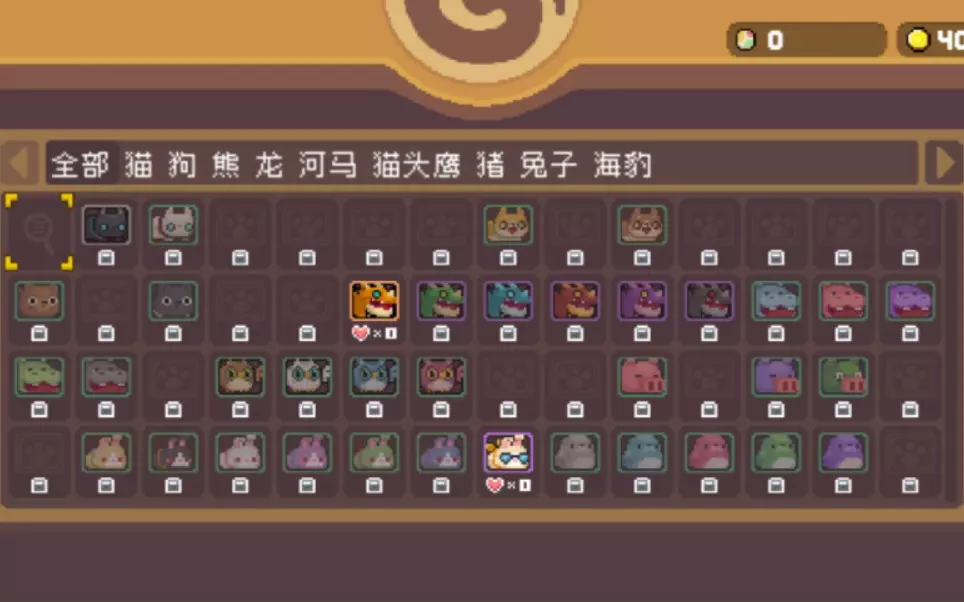The width and height of the screenshot is (964, 602).
Task: Click the lock icon under black cat
Action: tap(106, 258)
